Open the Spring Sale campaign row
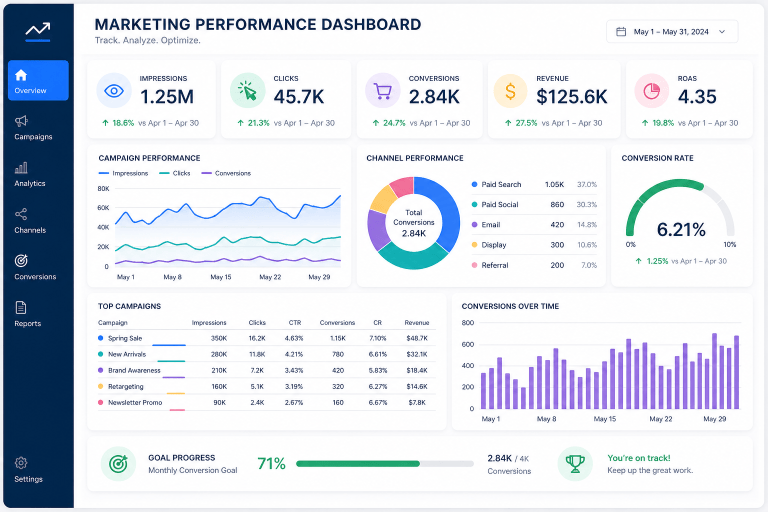Viewport: 768px width, 512px height. tap(266, 338)
